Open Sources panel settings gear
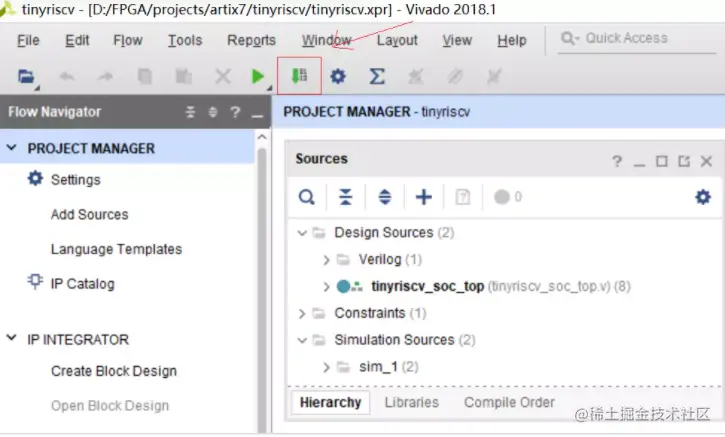725x437 pixels. [703, 197]
